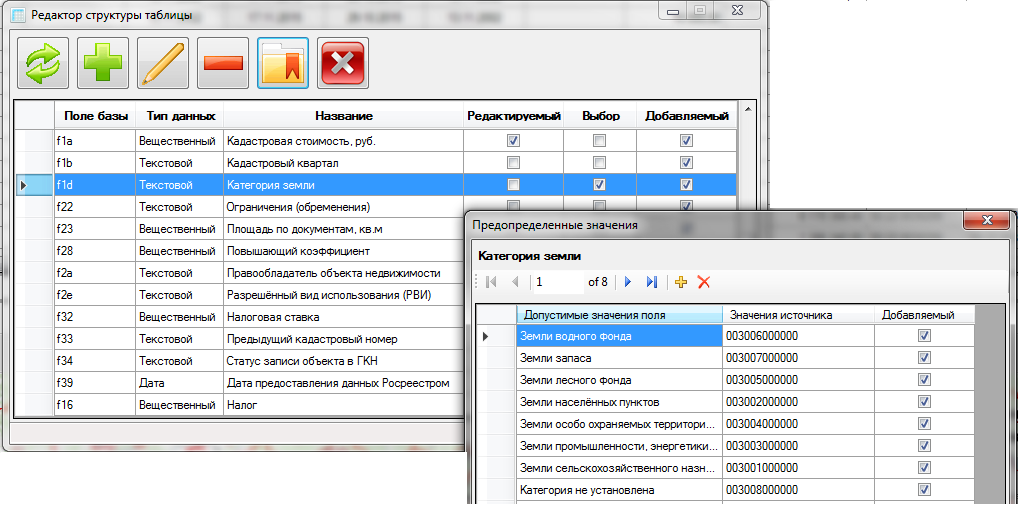Go to last record in navigator
Viewport: 1018px width, 508px height.
coord(652,282)
